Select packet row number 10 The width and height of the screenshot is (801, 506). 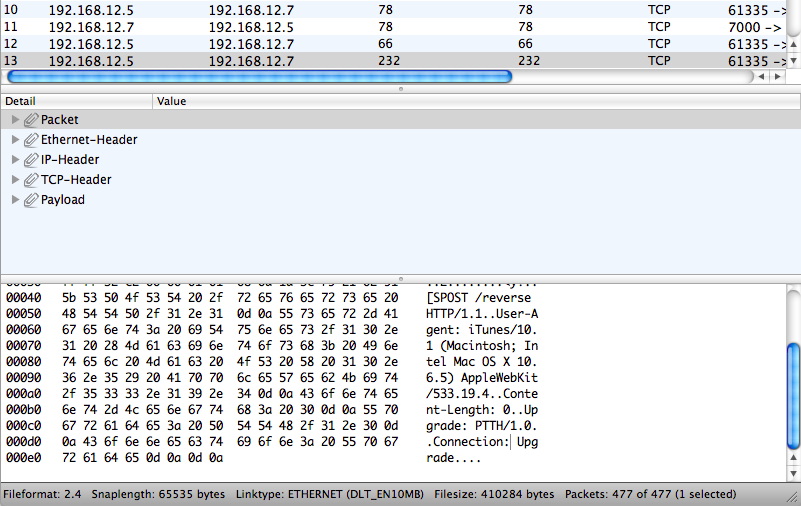[393, 10]
